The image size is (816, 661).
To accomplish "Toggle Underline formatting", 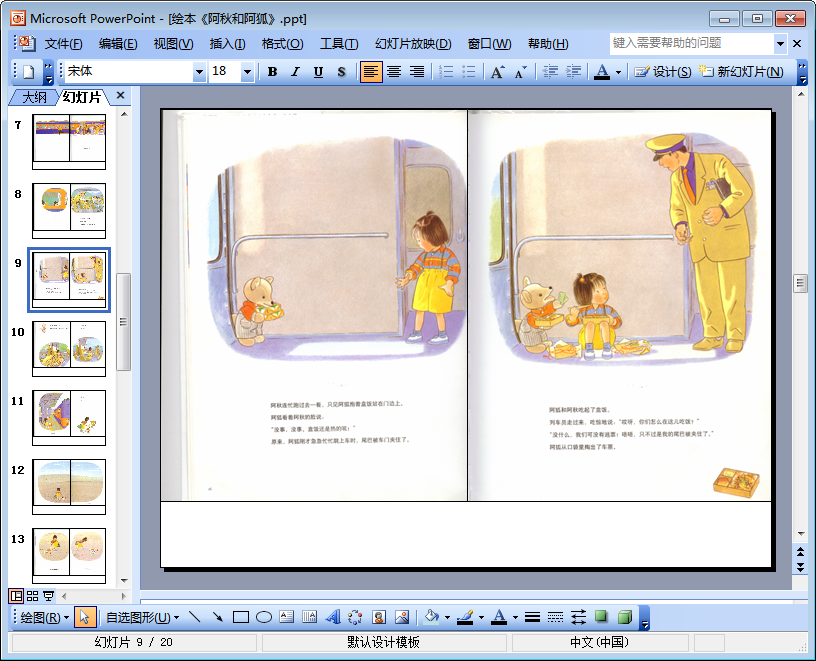I will click(318, 72).
